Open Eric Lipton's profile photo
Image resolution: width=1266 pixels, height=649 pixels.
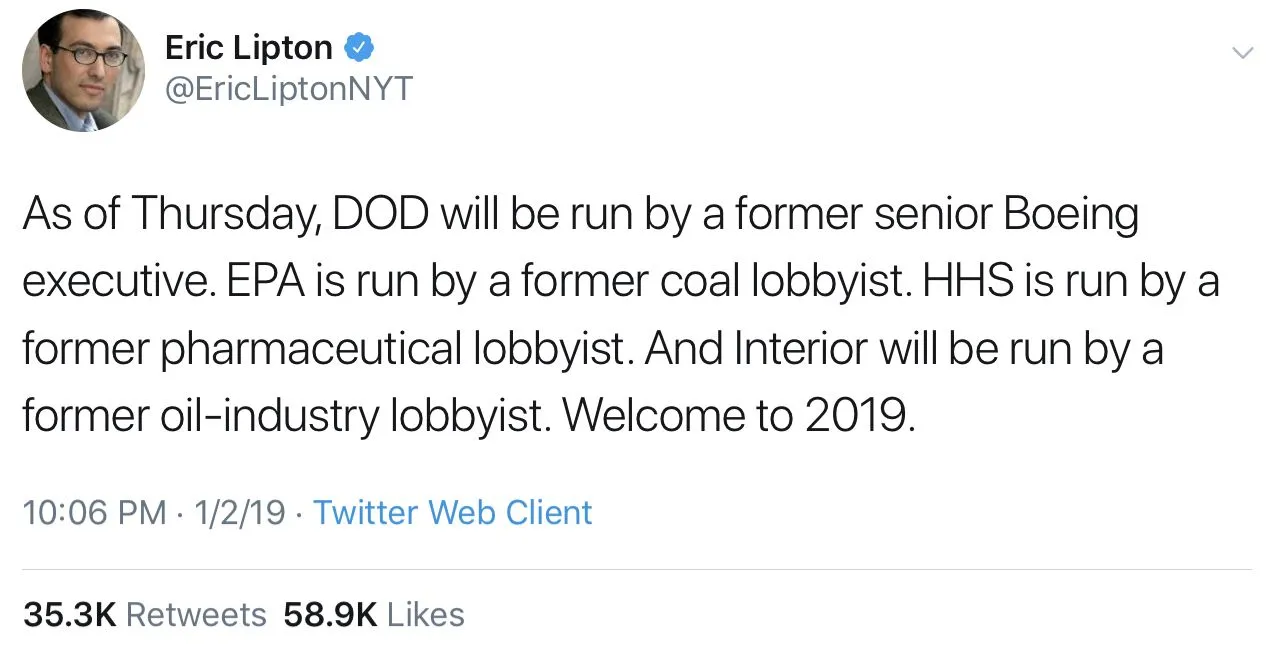point(83,70)
